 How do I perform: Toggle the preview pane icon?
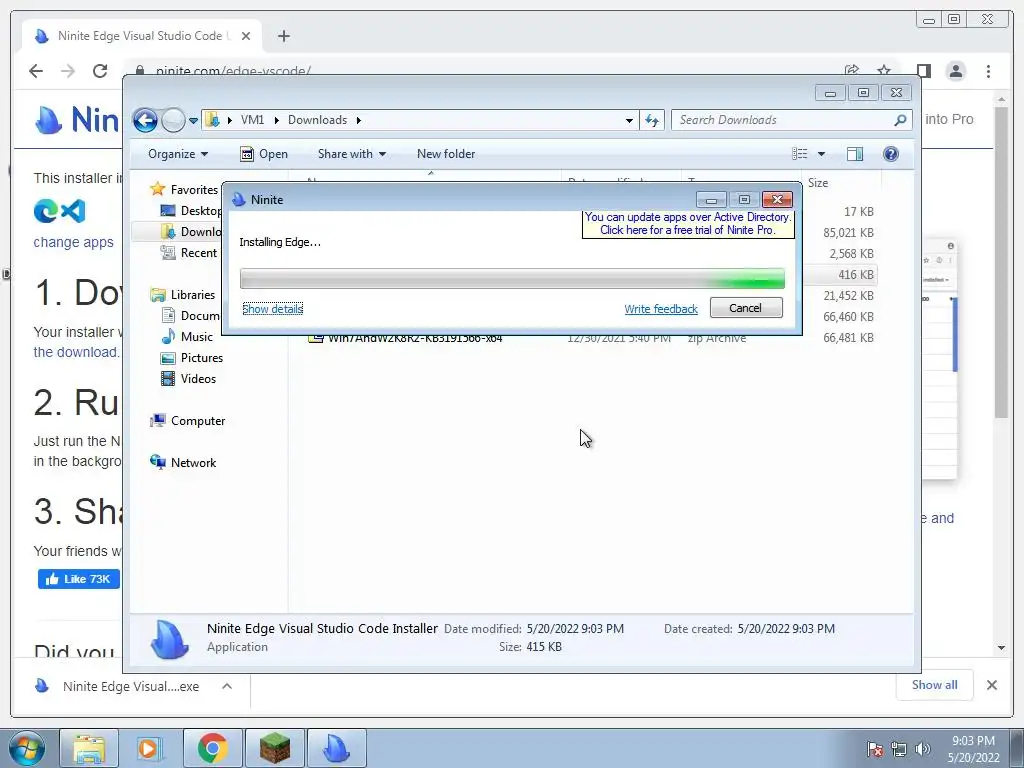click(855, 153)
